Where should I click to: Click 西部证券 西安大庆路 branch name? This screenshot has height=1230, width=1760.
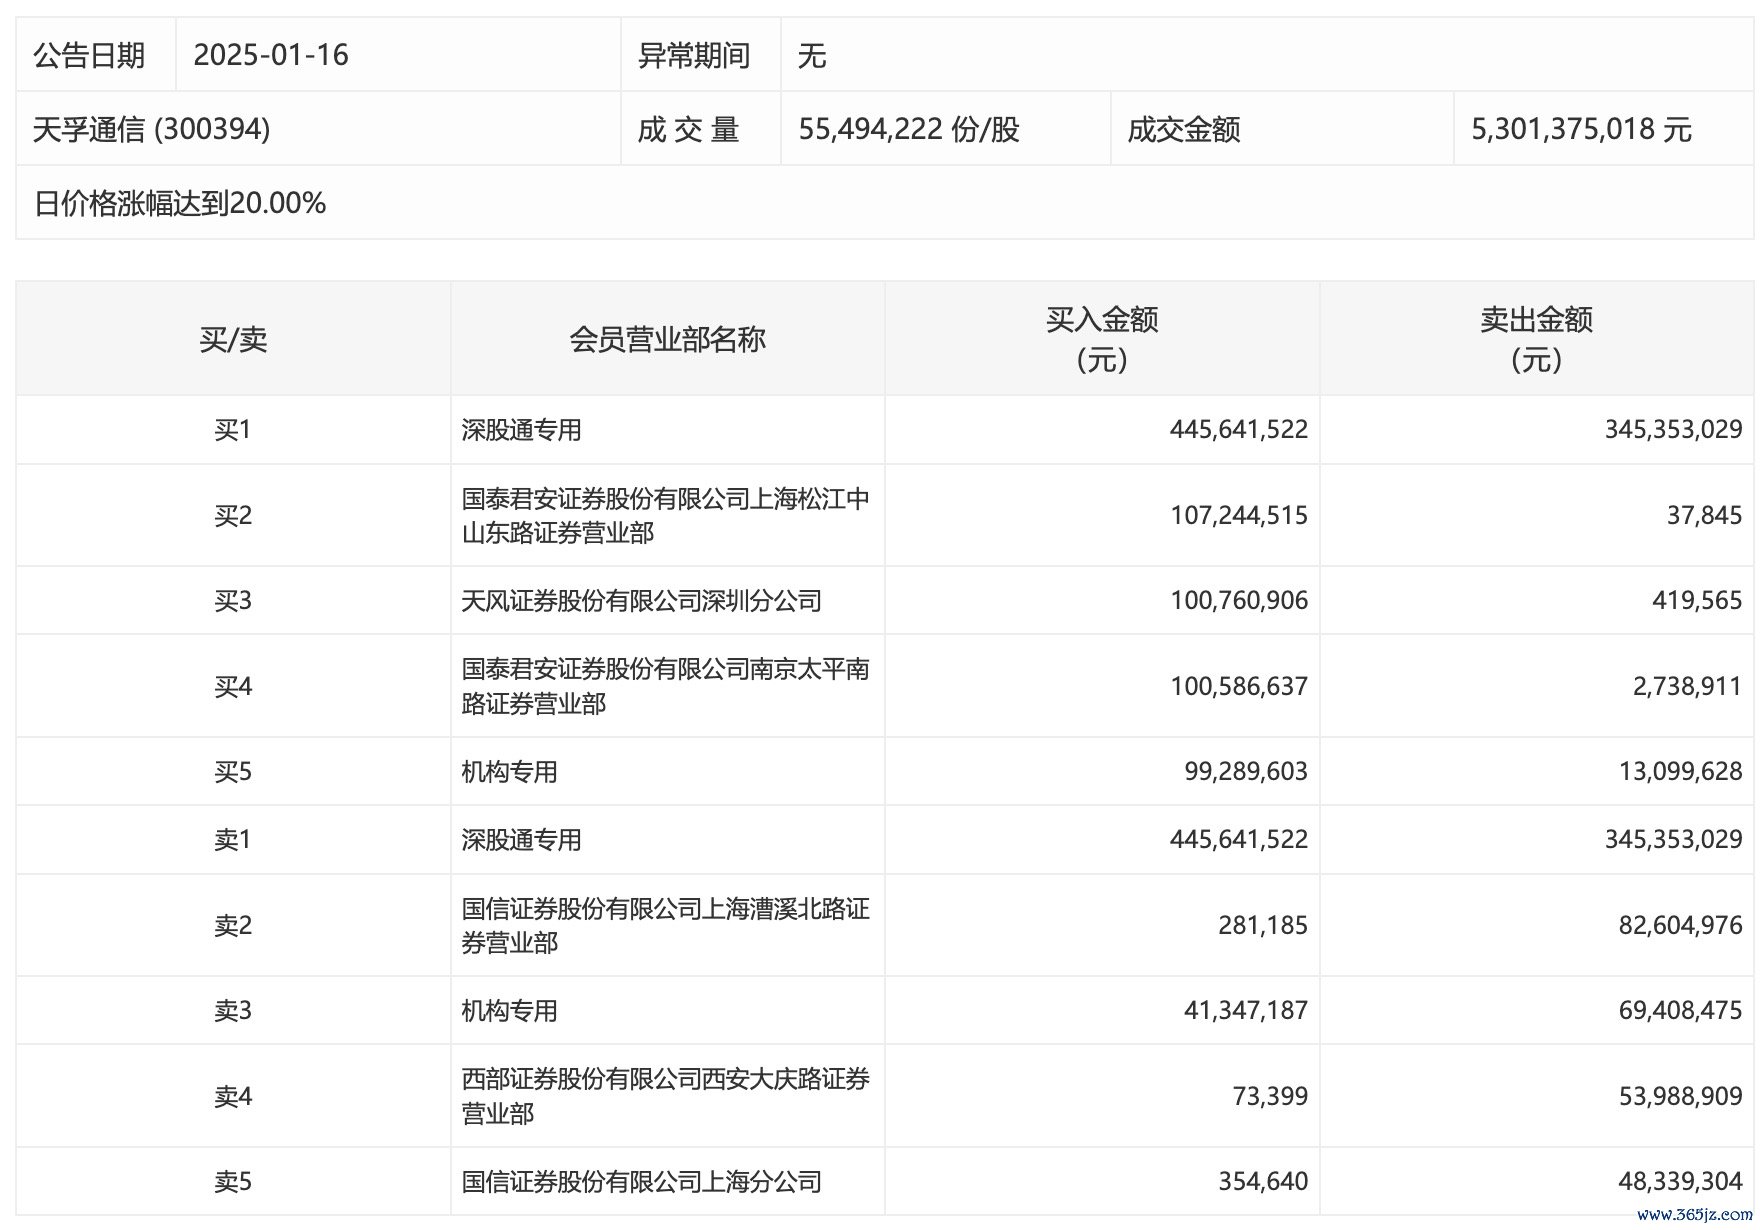click(x=665, y=1096)
